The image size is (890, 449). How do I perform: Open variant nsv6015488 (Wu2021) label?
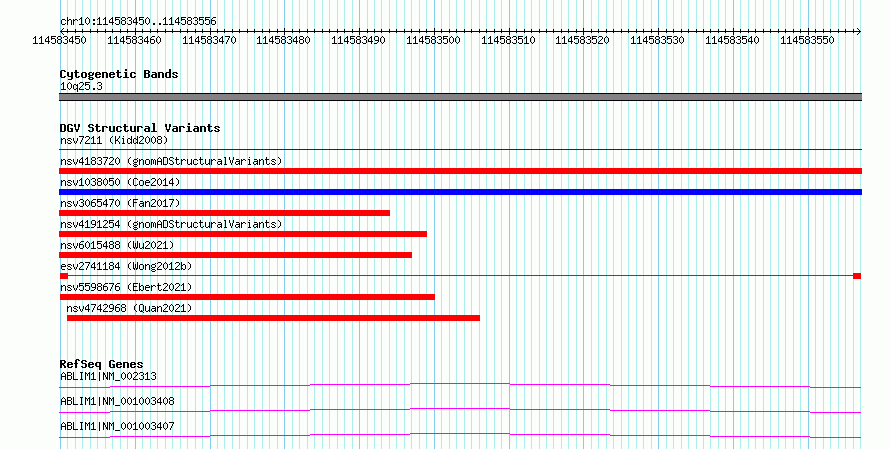tap(117, 245)
